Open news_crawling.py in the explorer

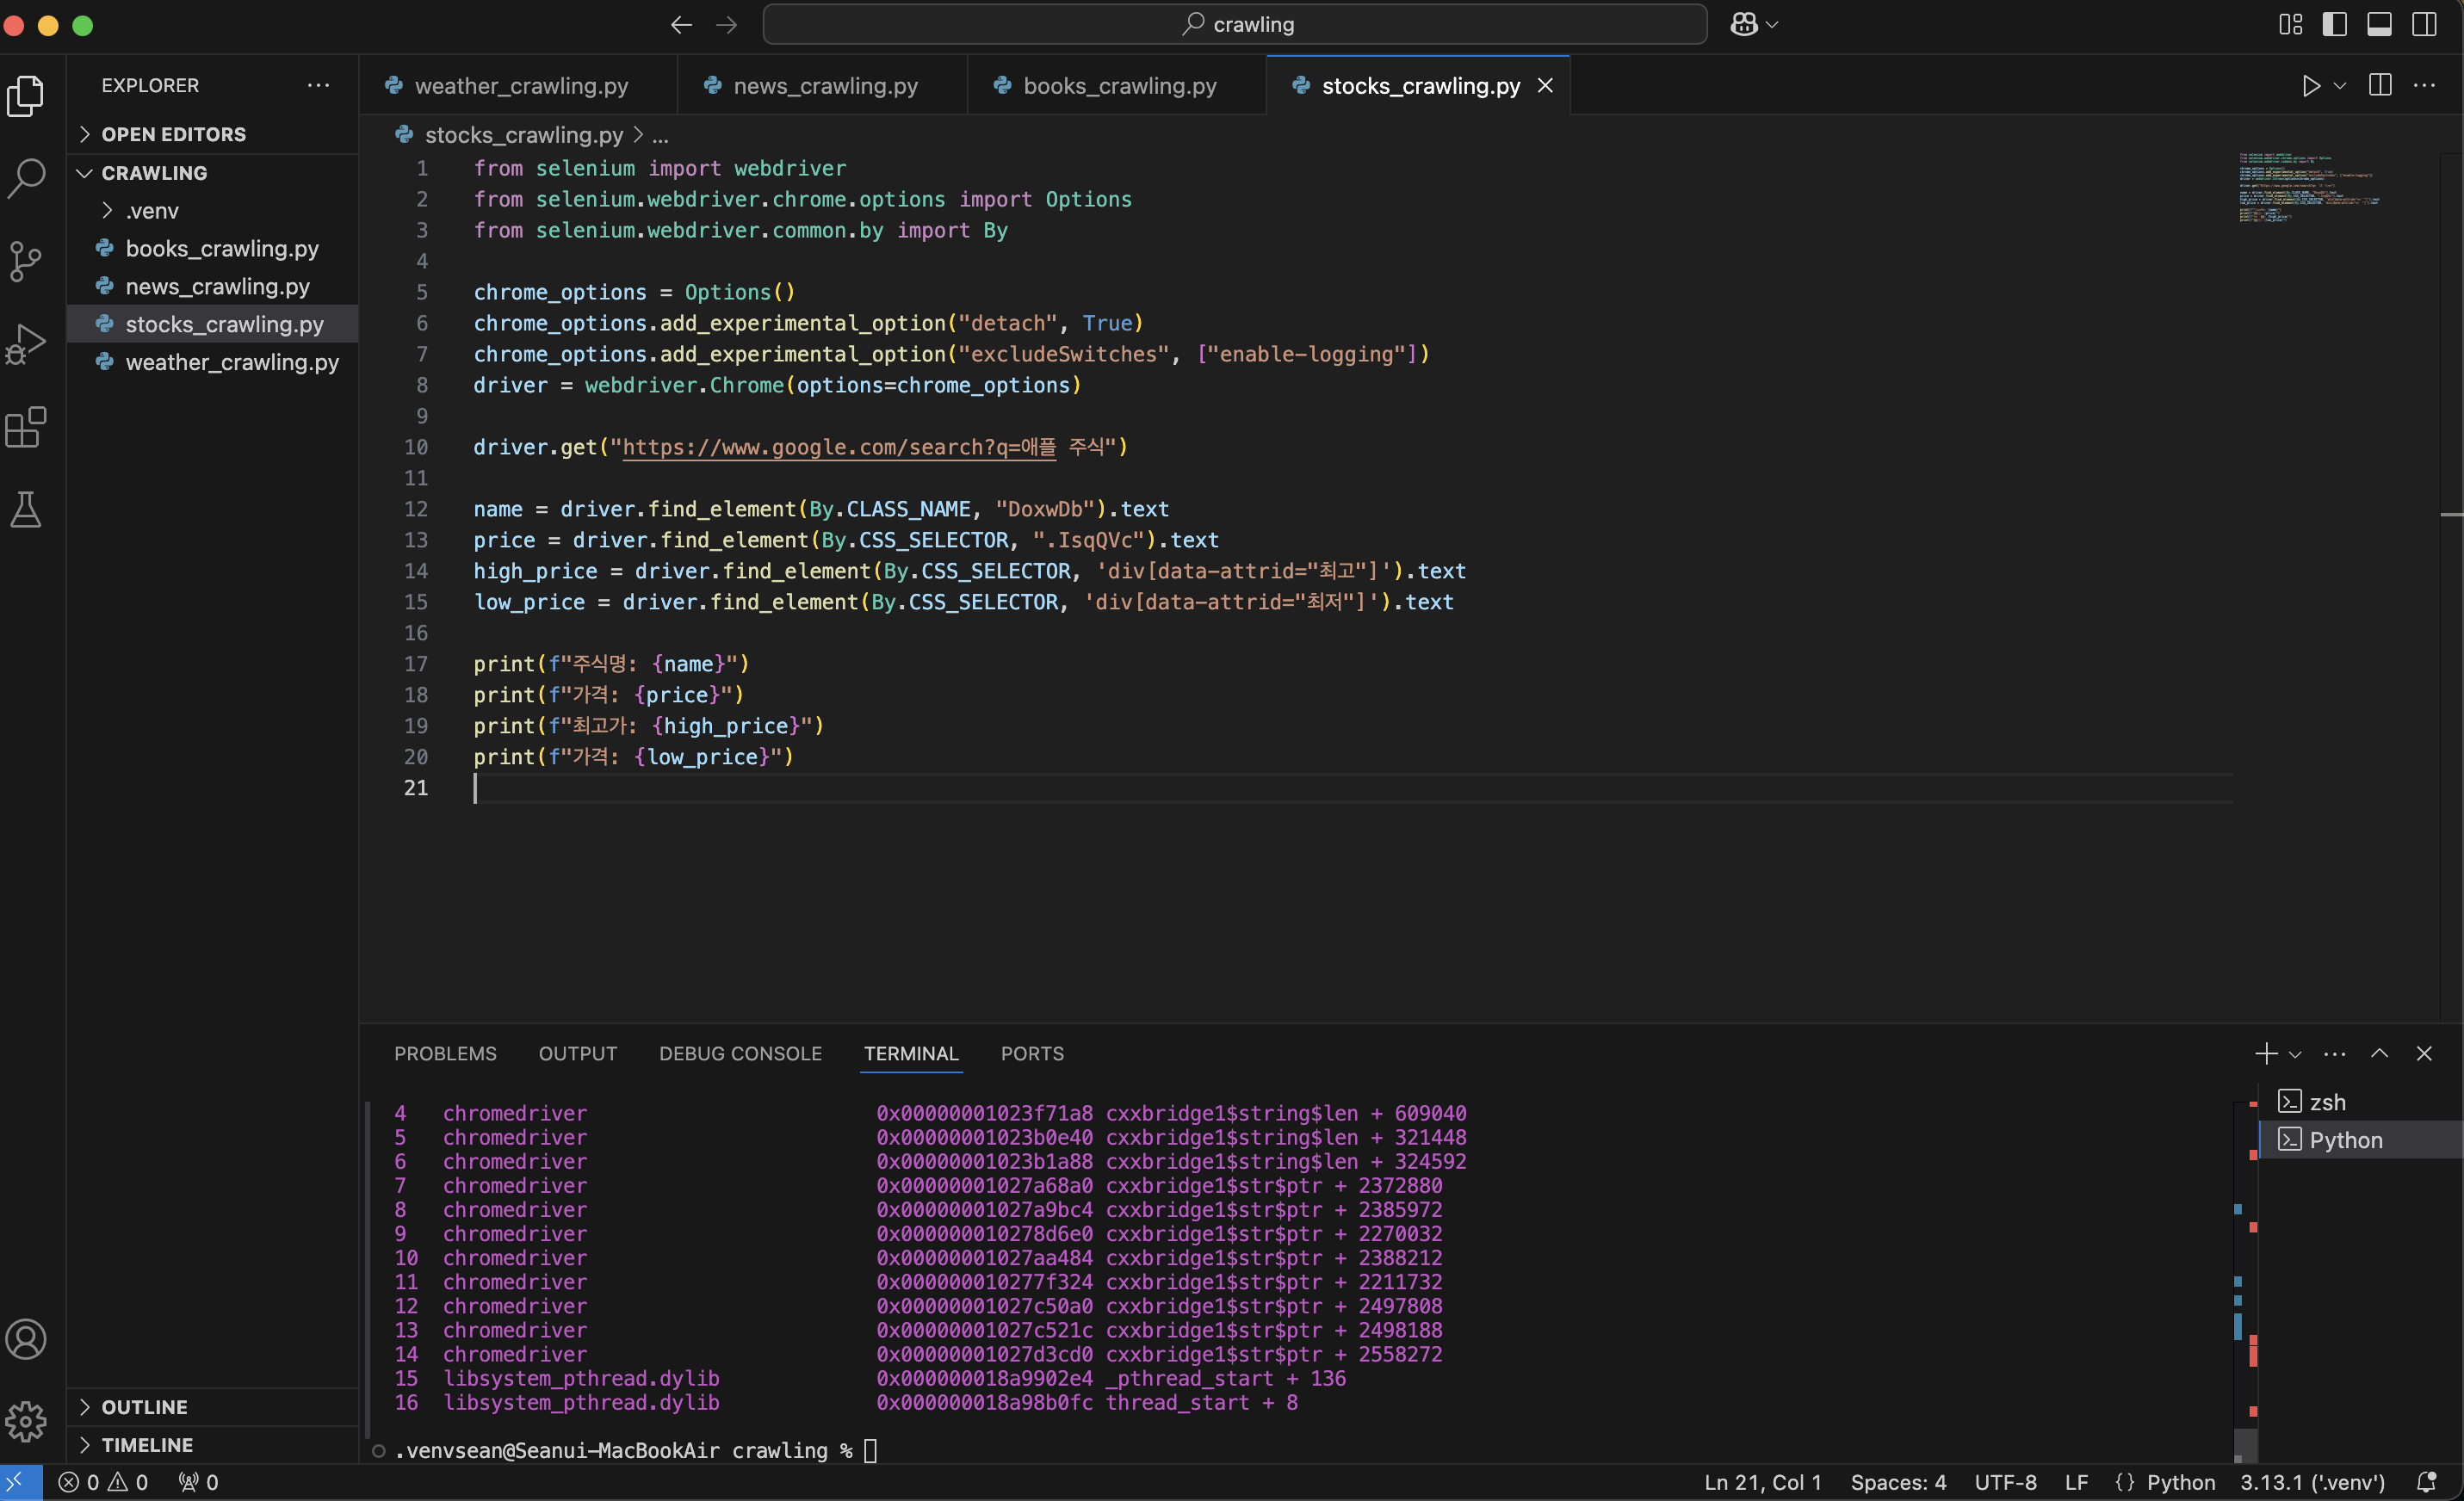212,287
